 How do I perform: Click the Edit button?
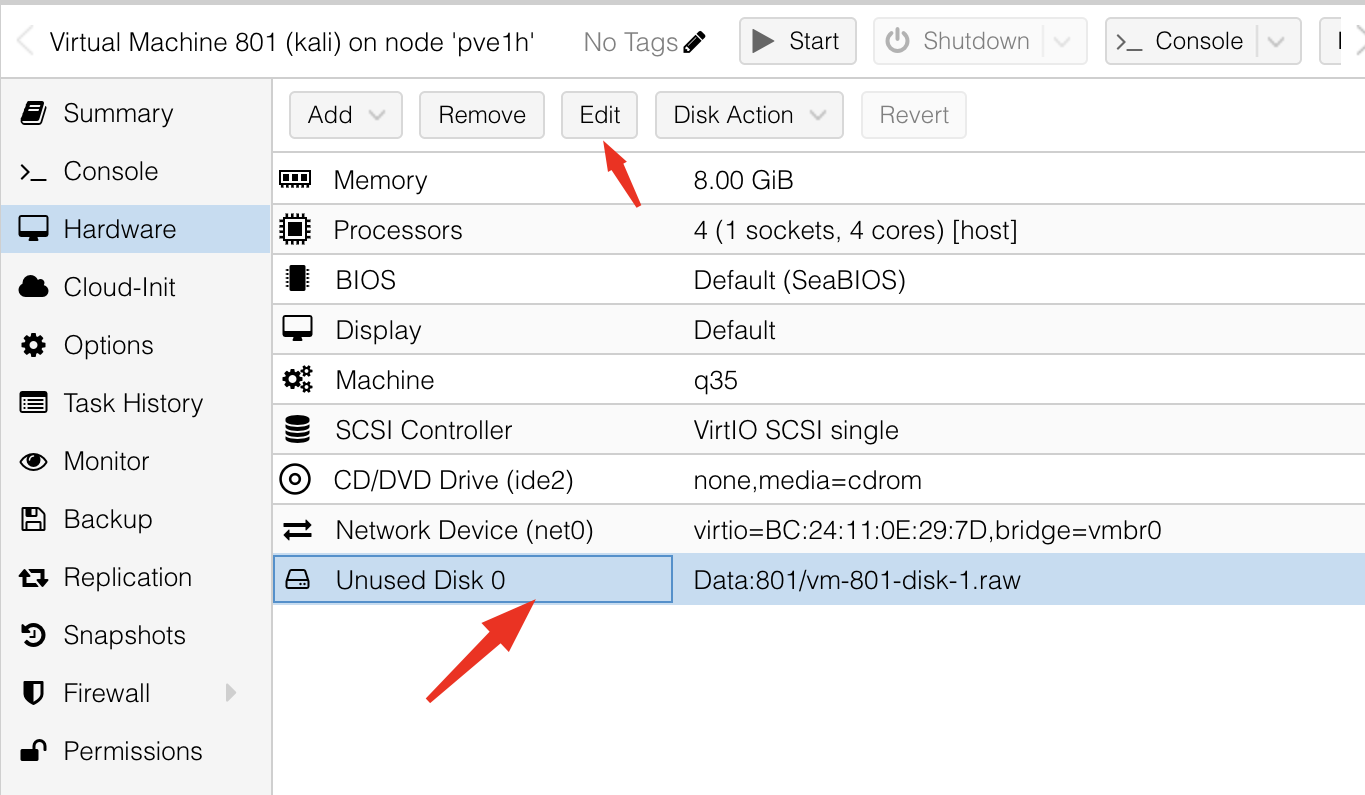click(x=599, y=115)
